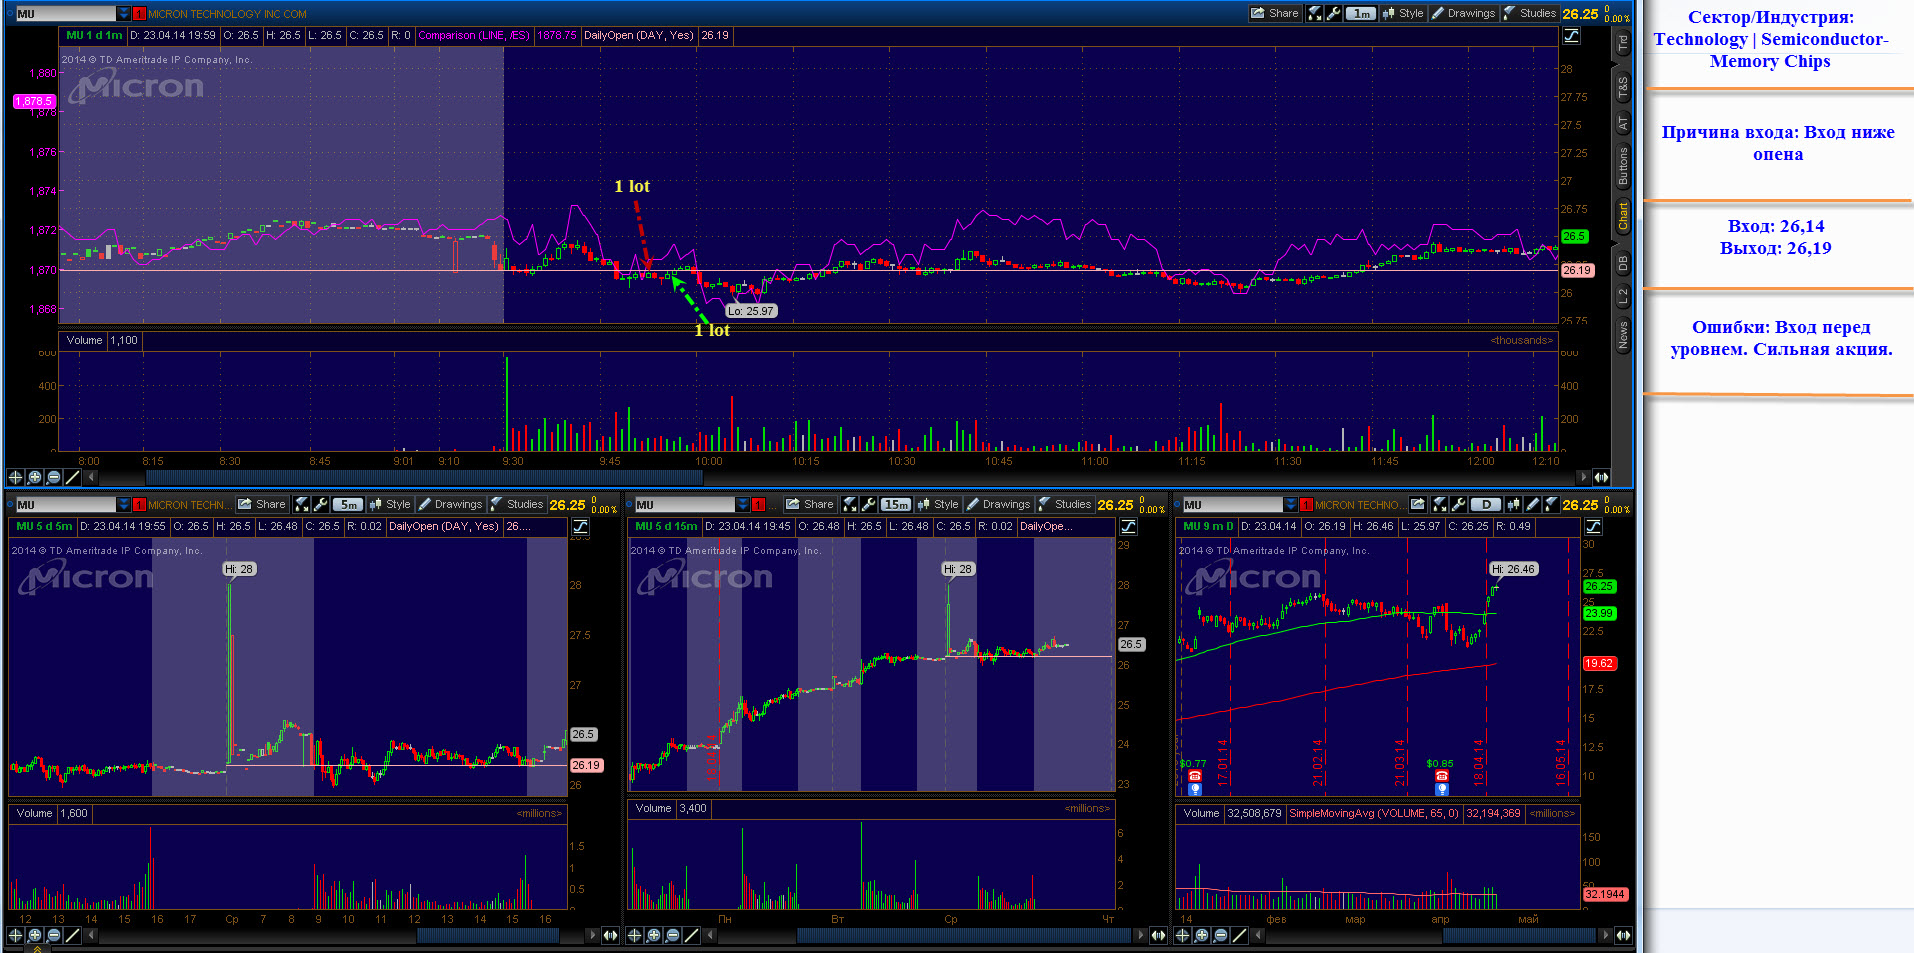Open Drawings menu on the 5m chart
The width and height of the screenshot is (1914, 953).
pyautogui.click(x=450, y=504)
